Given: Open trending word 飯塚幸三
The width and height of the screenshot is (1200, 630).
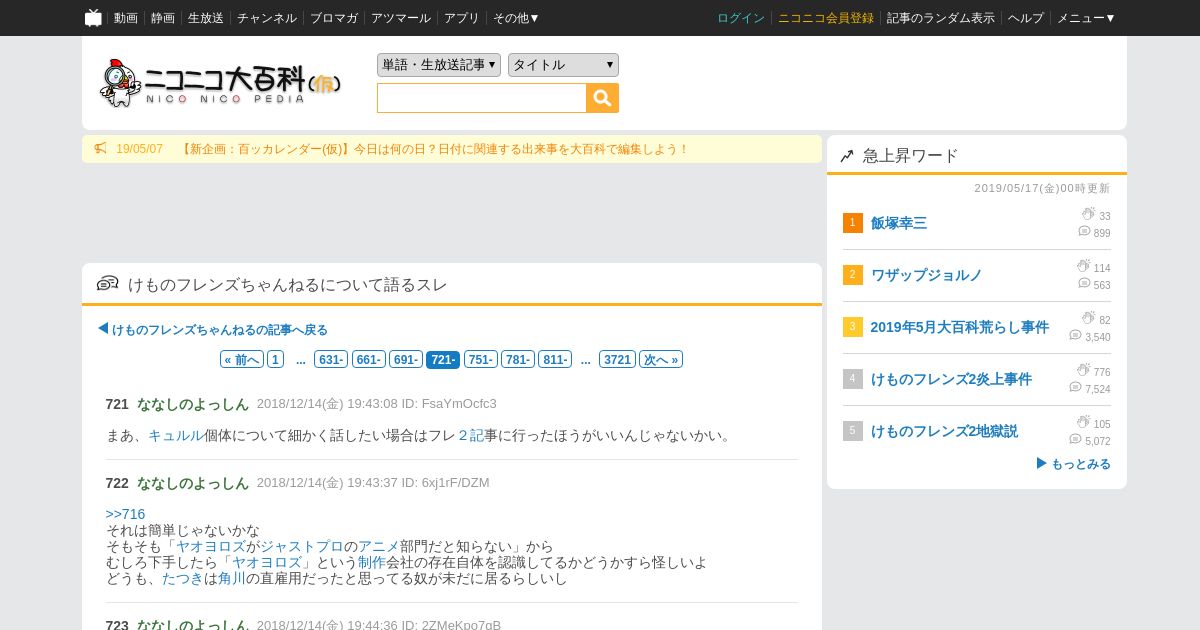Looking at the screenshot, I should 899,223.
